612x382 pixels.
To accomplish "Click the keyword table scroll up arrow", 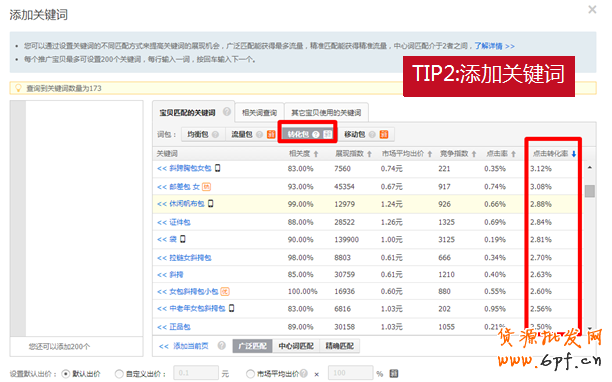I will point(590,168).
